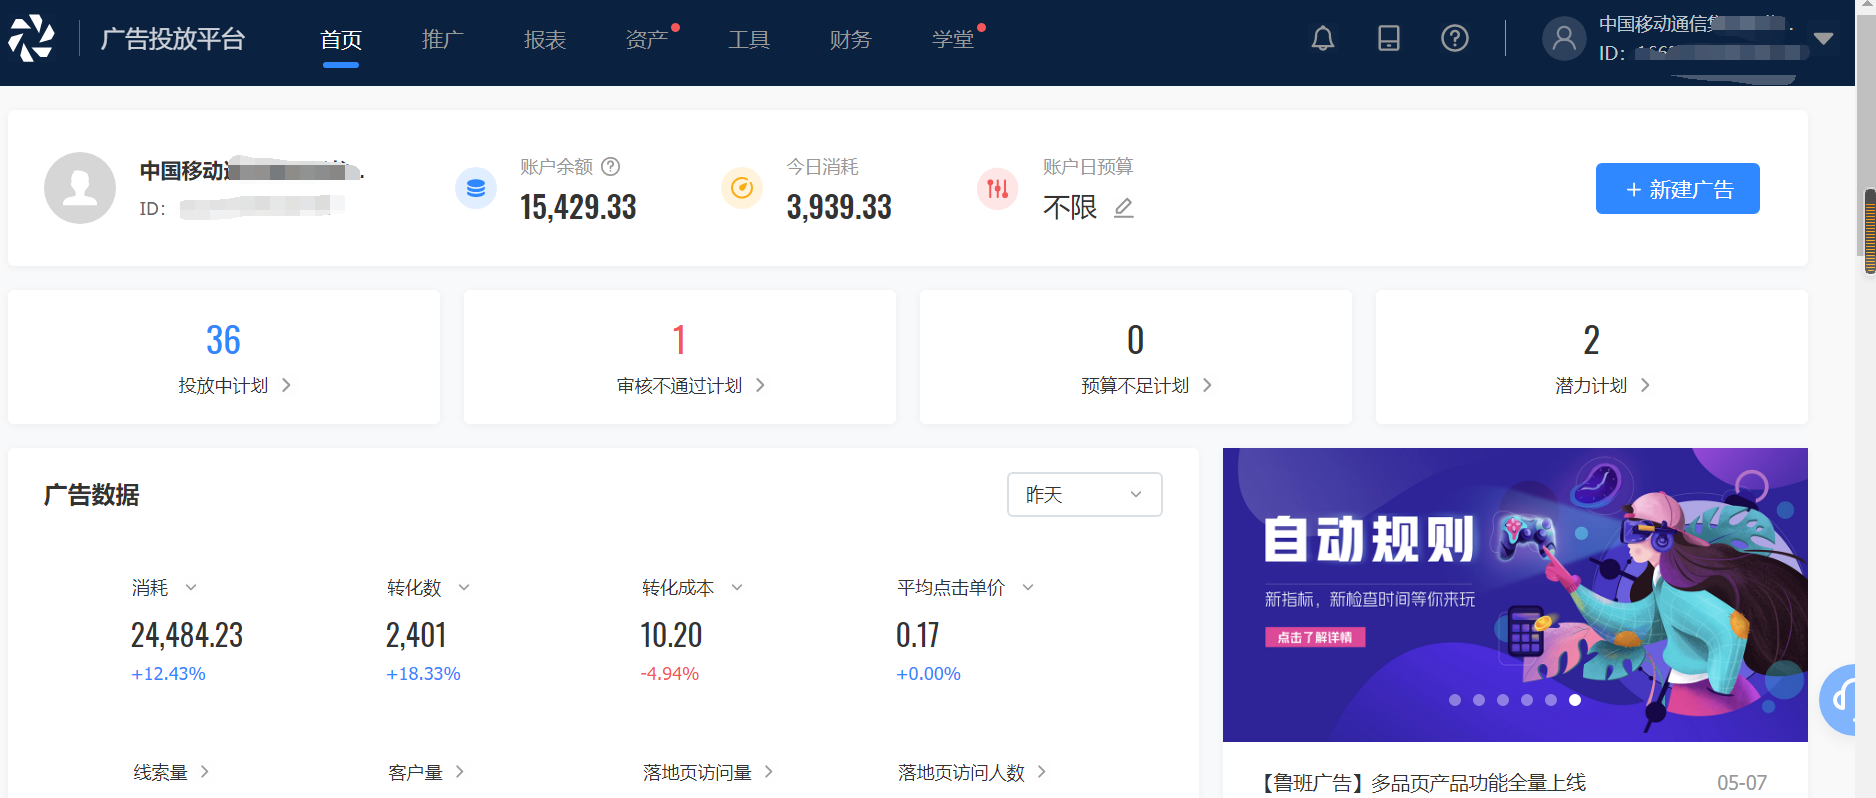This screenshot has height=798, width=1876.
Task: Click the notification bell icon
Action: (x=1322, y=39)
